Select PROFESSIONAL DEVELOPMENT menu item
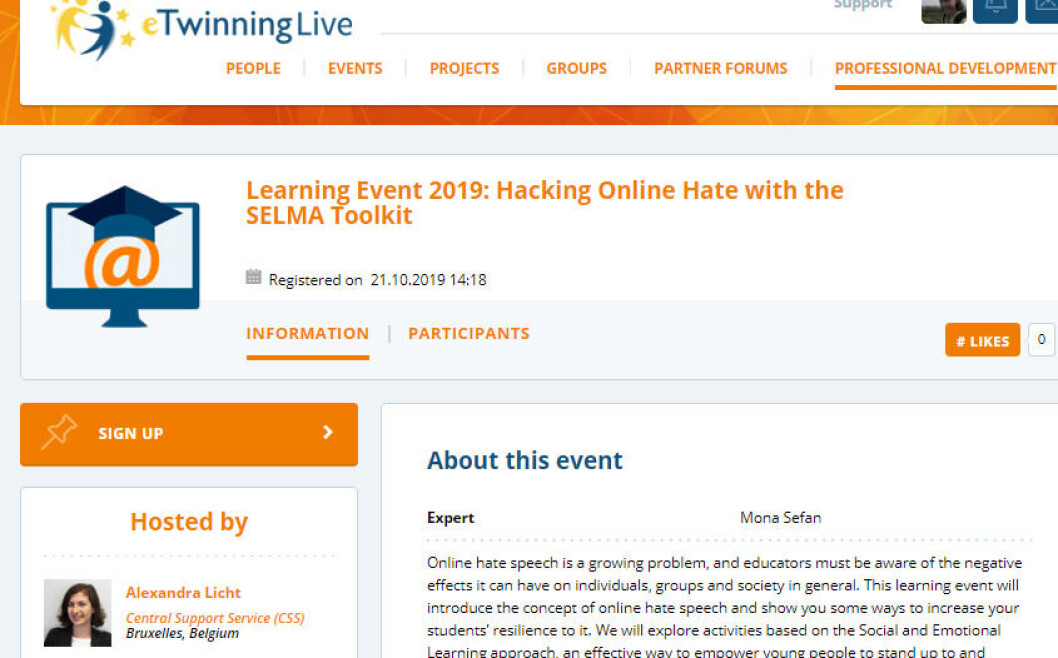Image resolution: width=1058 pixels, height=658 pixels. coord(945,69)
